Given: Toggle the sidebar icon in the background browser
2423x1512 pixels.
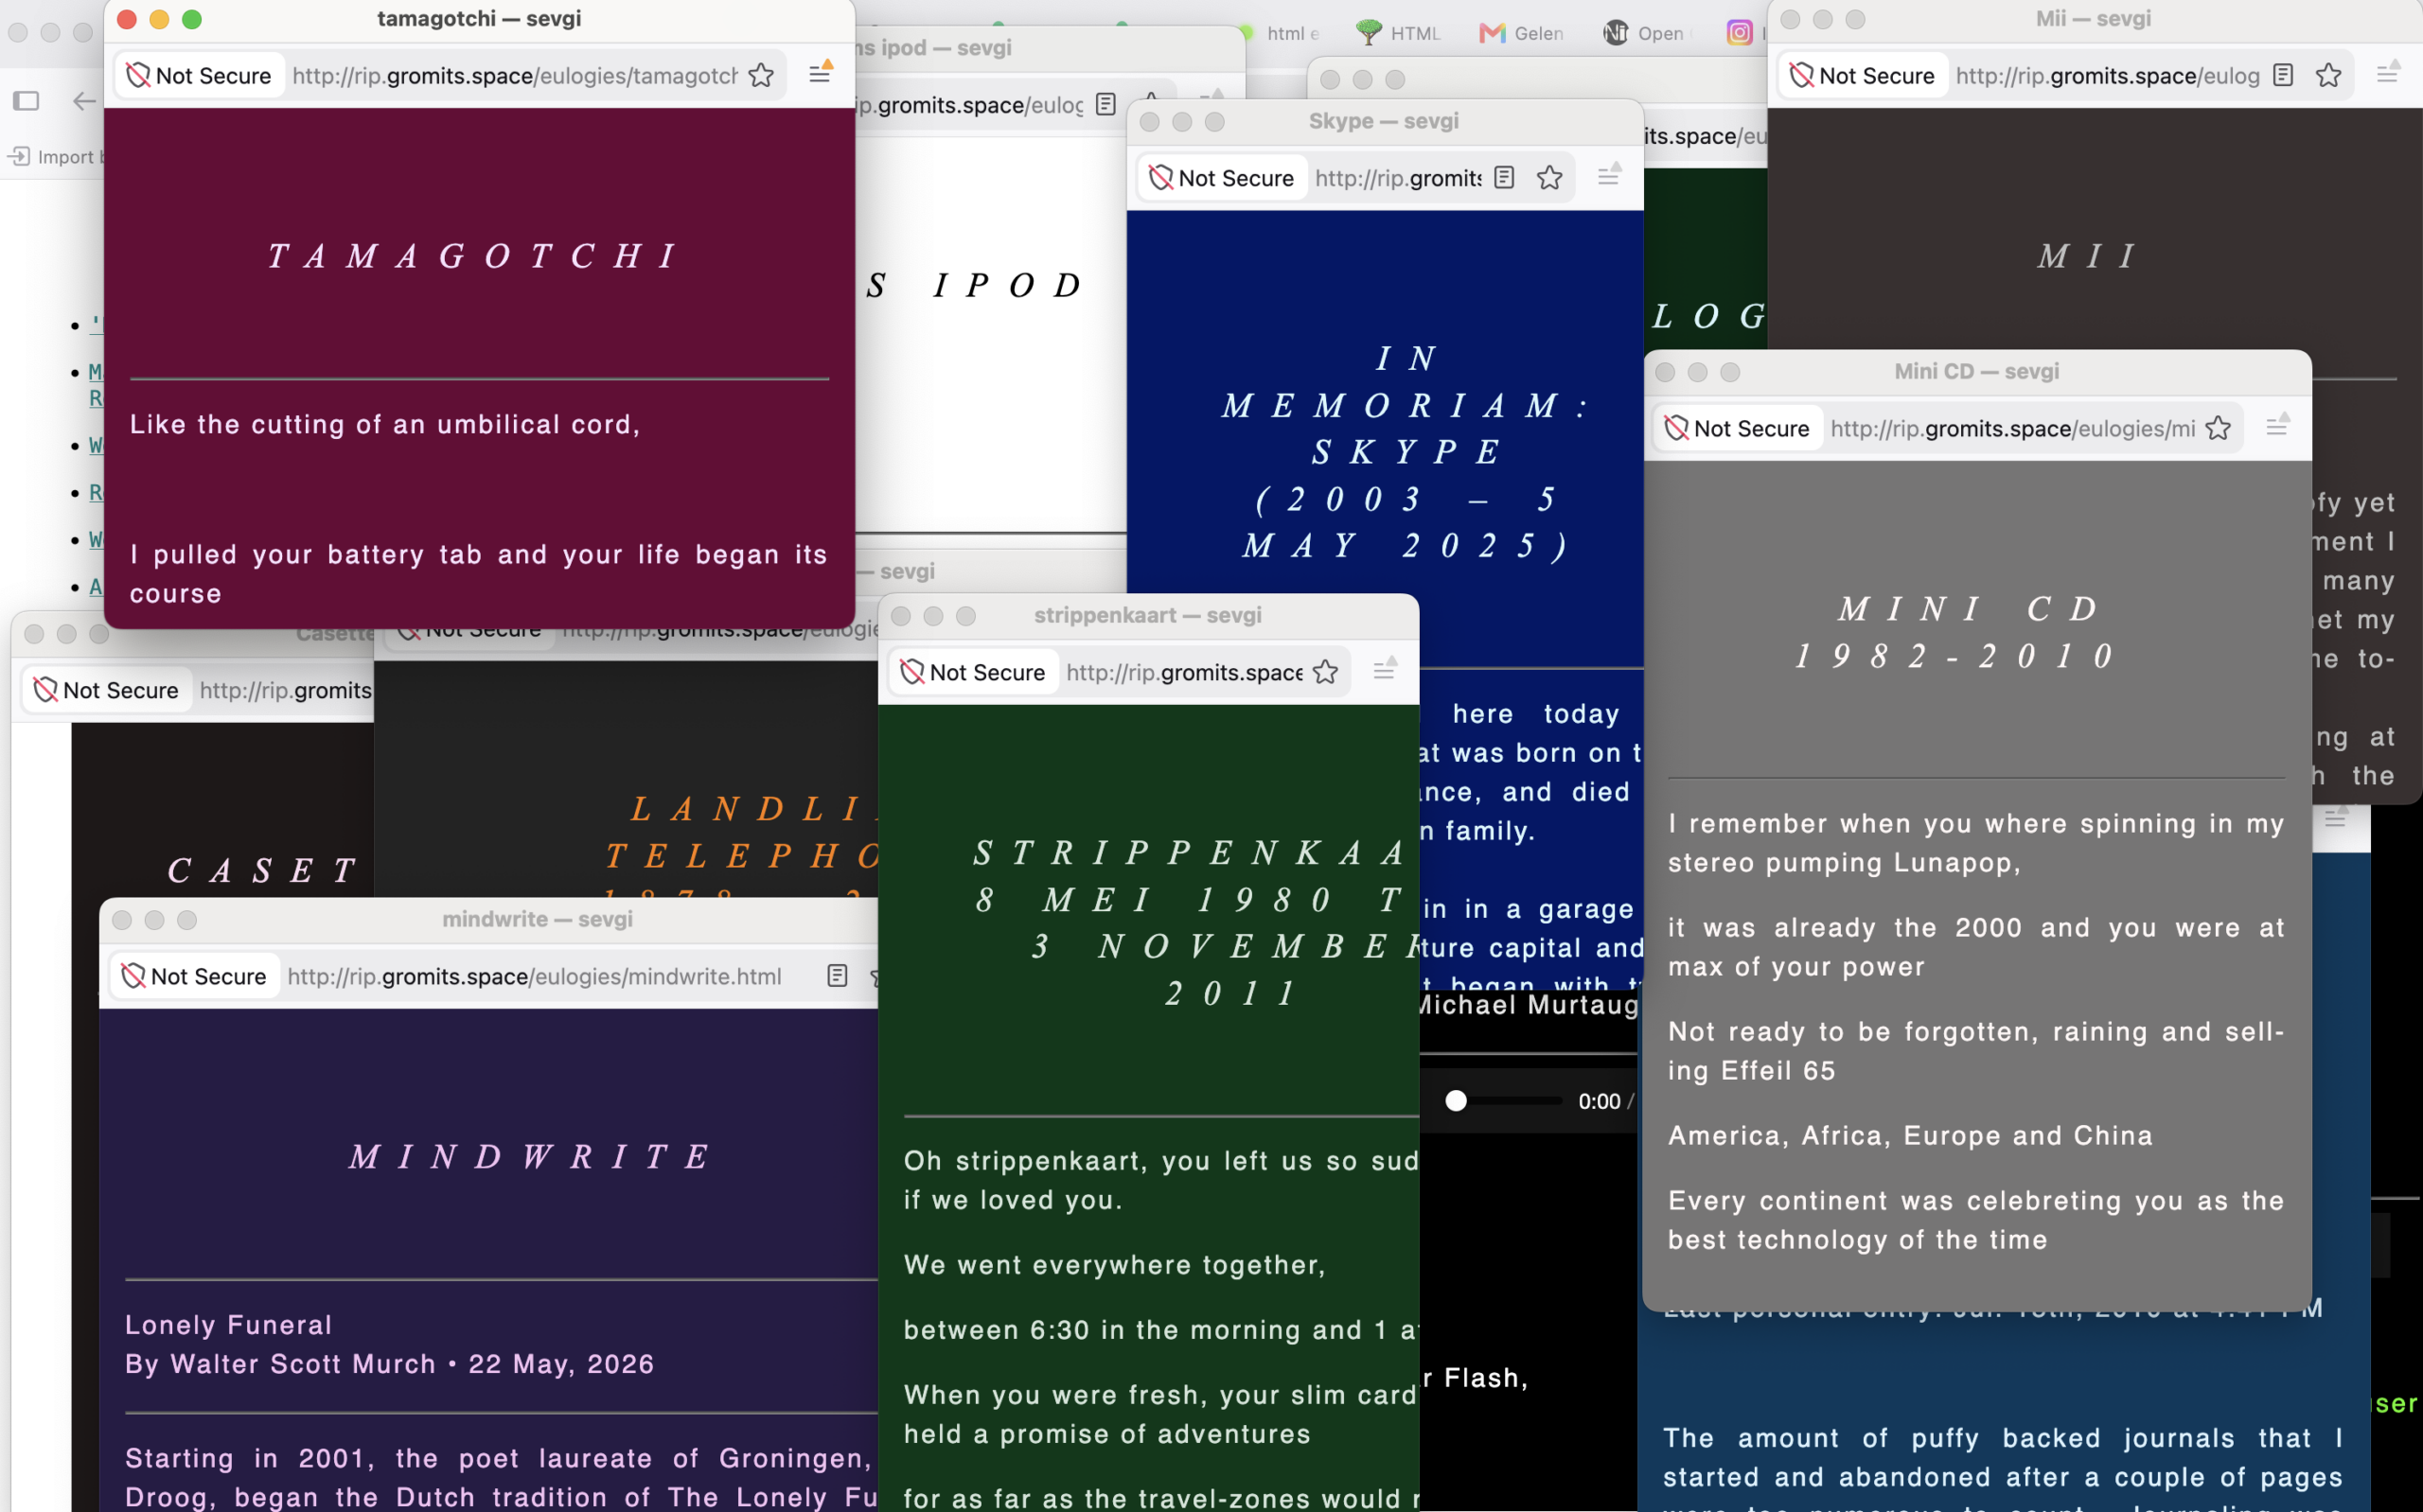Looking at the screenshot, I should [x=26, y=100].
